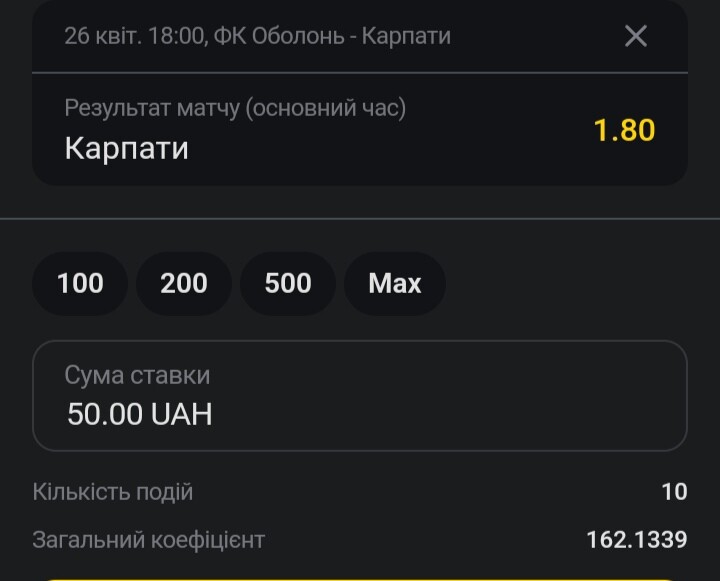Click the events count value 10

[674, 492]
